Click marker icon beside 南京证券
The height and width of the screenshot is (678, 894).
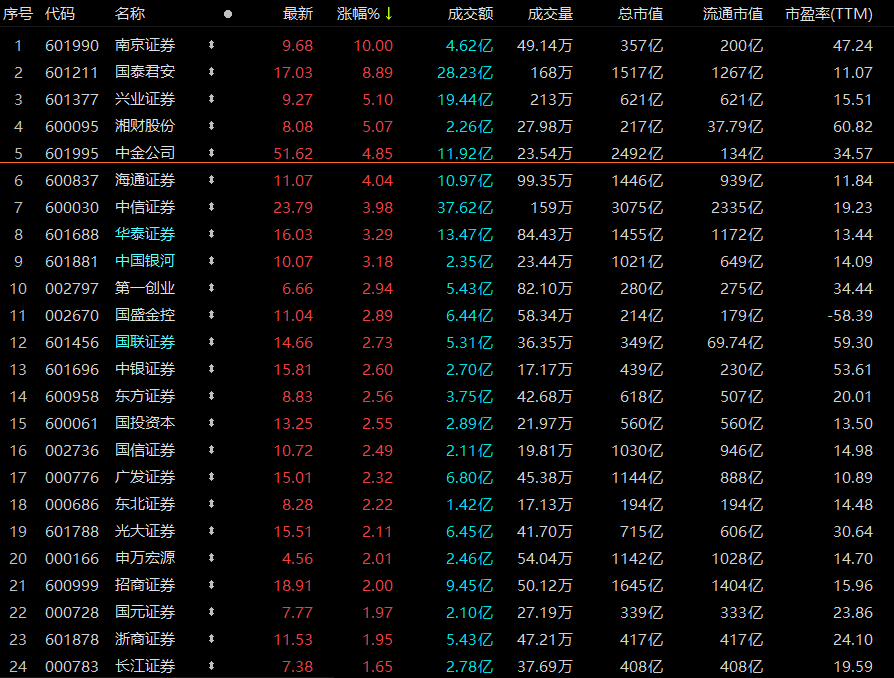coord(212,44)
